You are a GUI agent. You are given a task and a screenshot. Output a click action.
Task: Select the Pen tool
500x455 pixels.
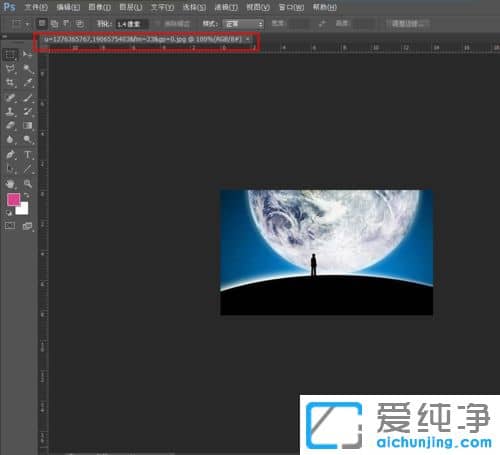coord(10,155)
